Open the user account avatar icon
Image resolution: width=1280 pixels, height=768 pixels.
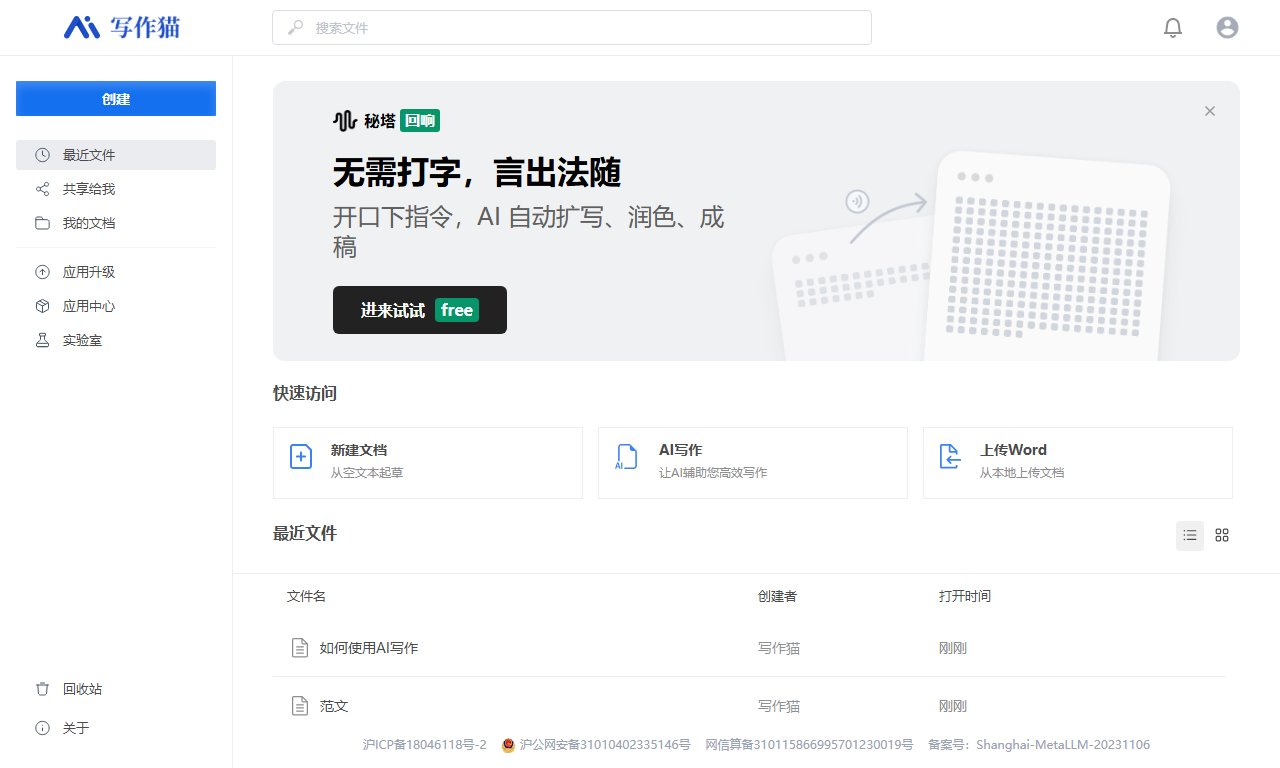(1227, 28)
